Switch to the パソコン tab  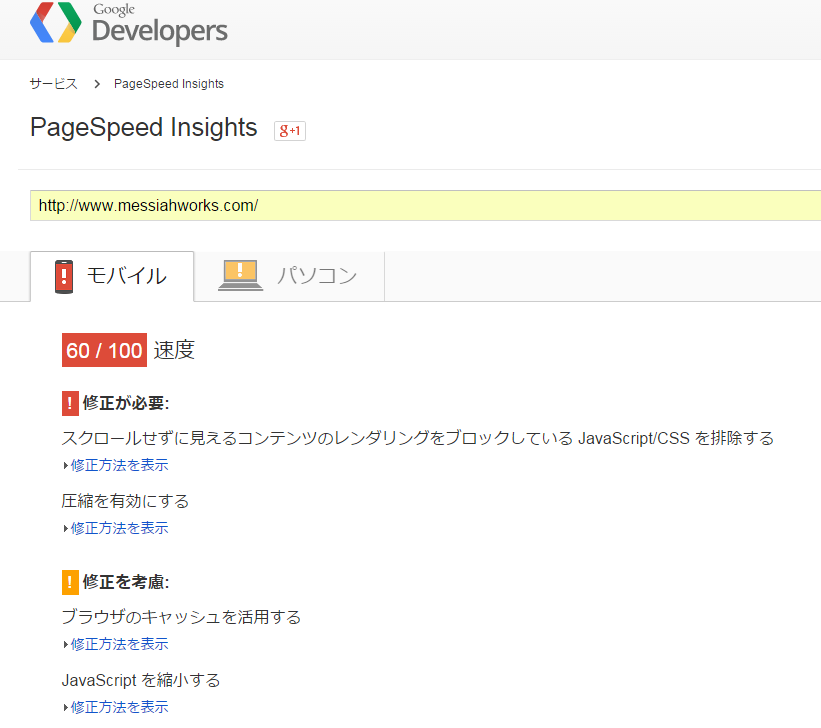point(289,277)
